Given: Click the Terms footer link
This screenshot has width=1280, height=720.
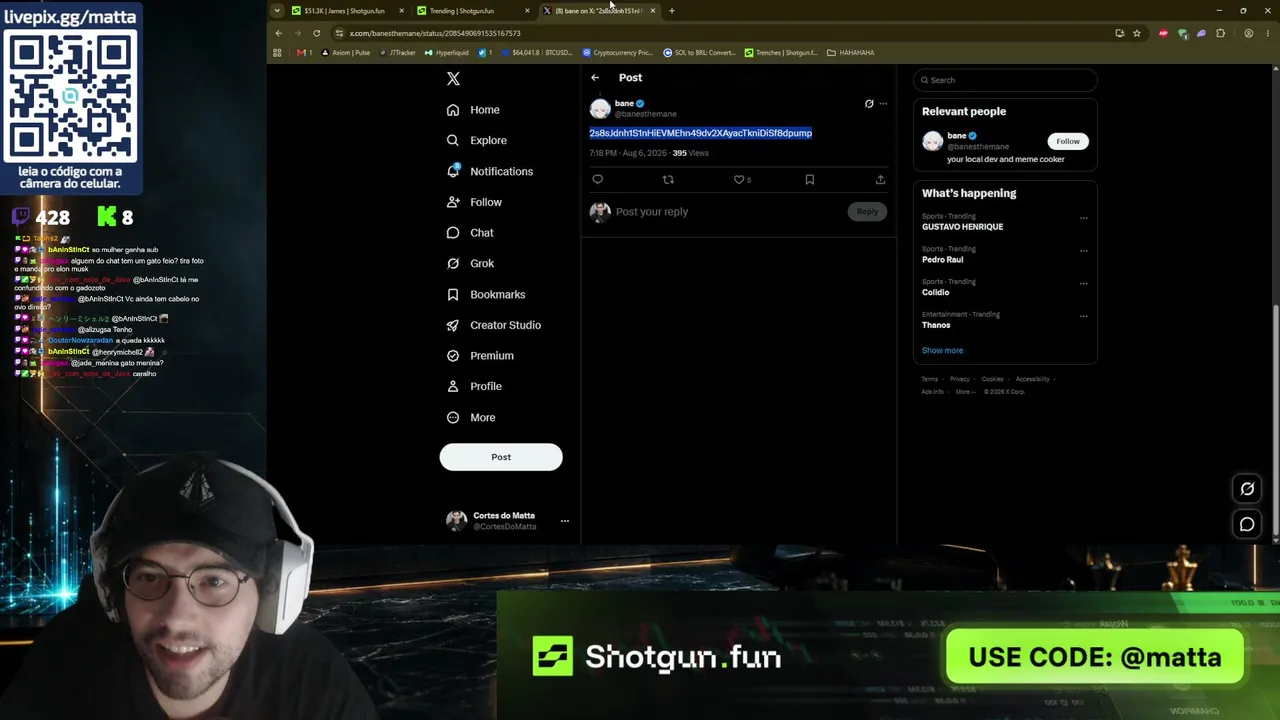Looking at the screenshot, I should (x=930, y=380).
